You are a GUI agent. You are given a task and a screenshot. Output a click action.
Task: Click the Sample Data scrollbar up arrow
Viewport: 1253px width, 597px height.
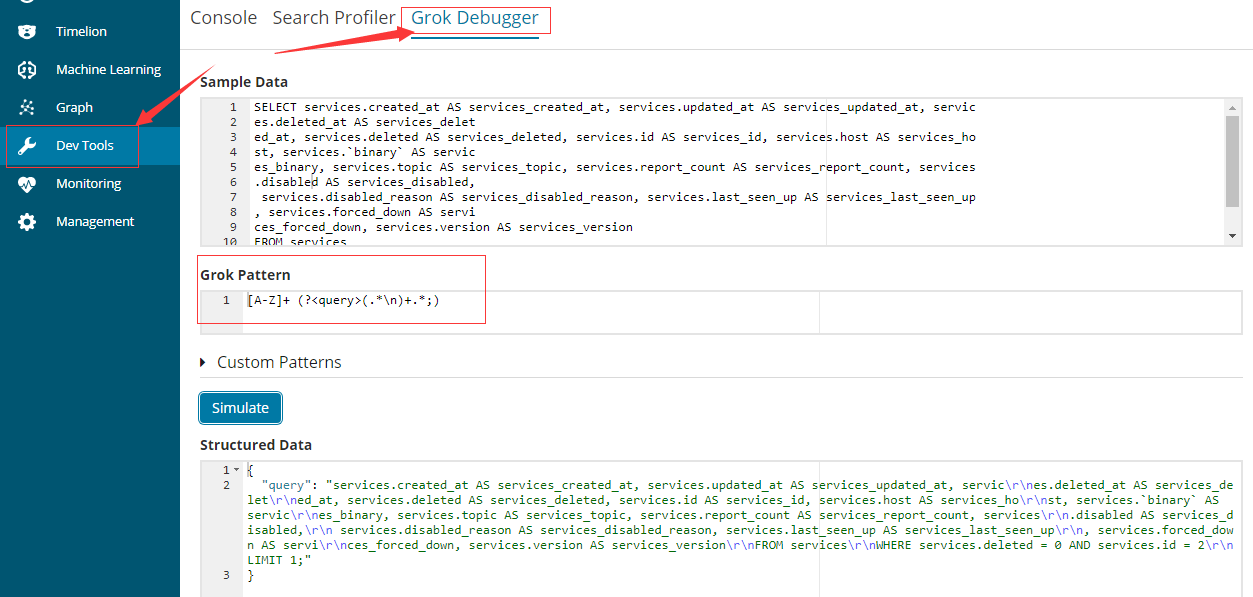(1232, 107)
